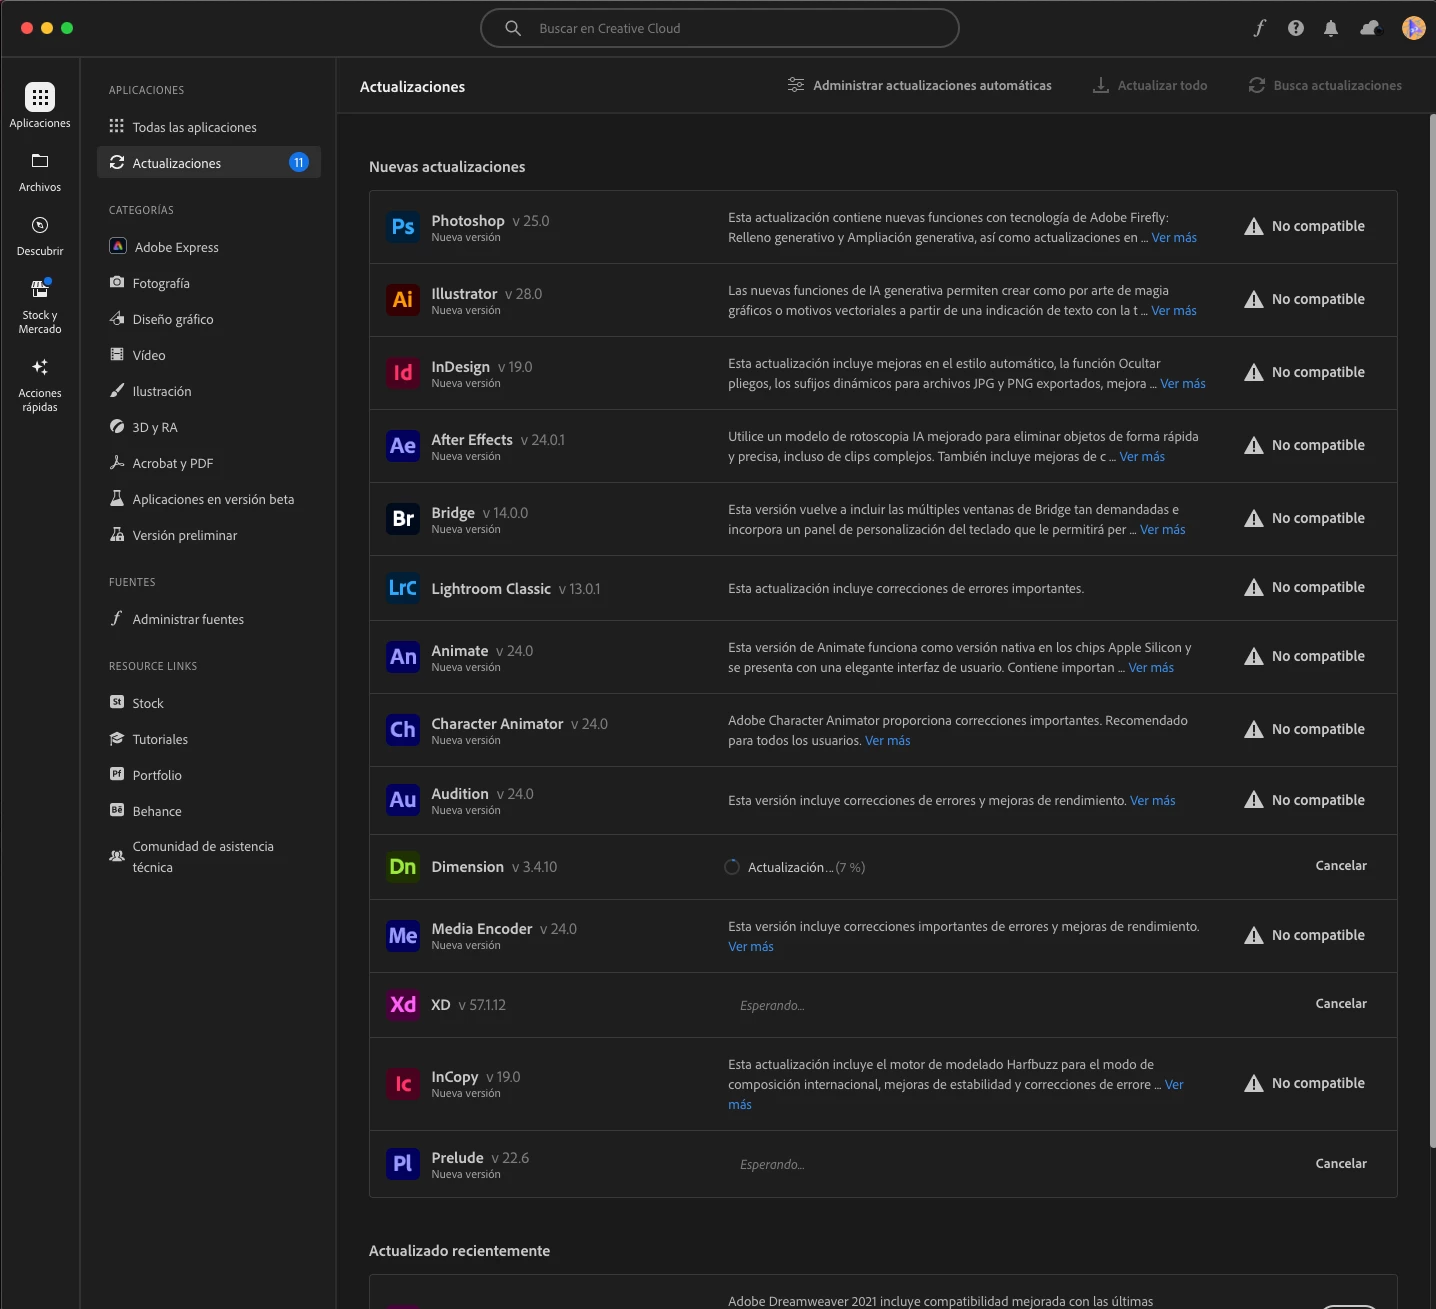Open Acciones rápidas in the left rail
The image size is (1436, 1309).
[40, 385]
